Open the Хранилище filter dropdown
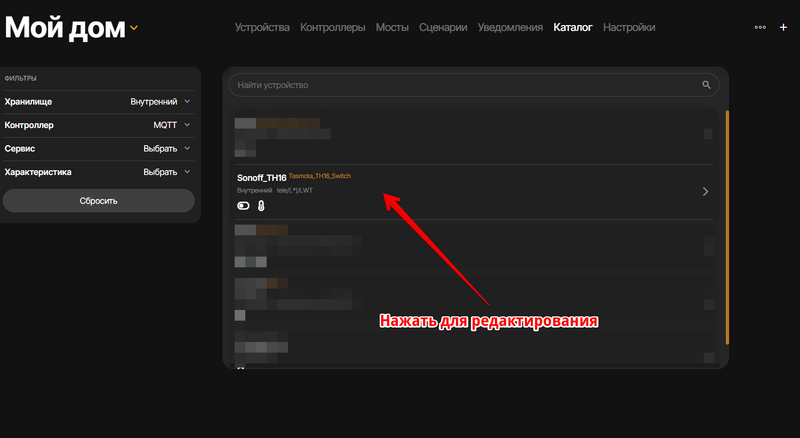The height and width of the screenshot is (438, 800). (160, 102)
